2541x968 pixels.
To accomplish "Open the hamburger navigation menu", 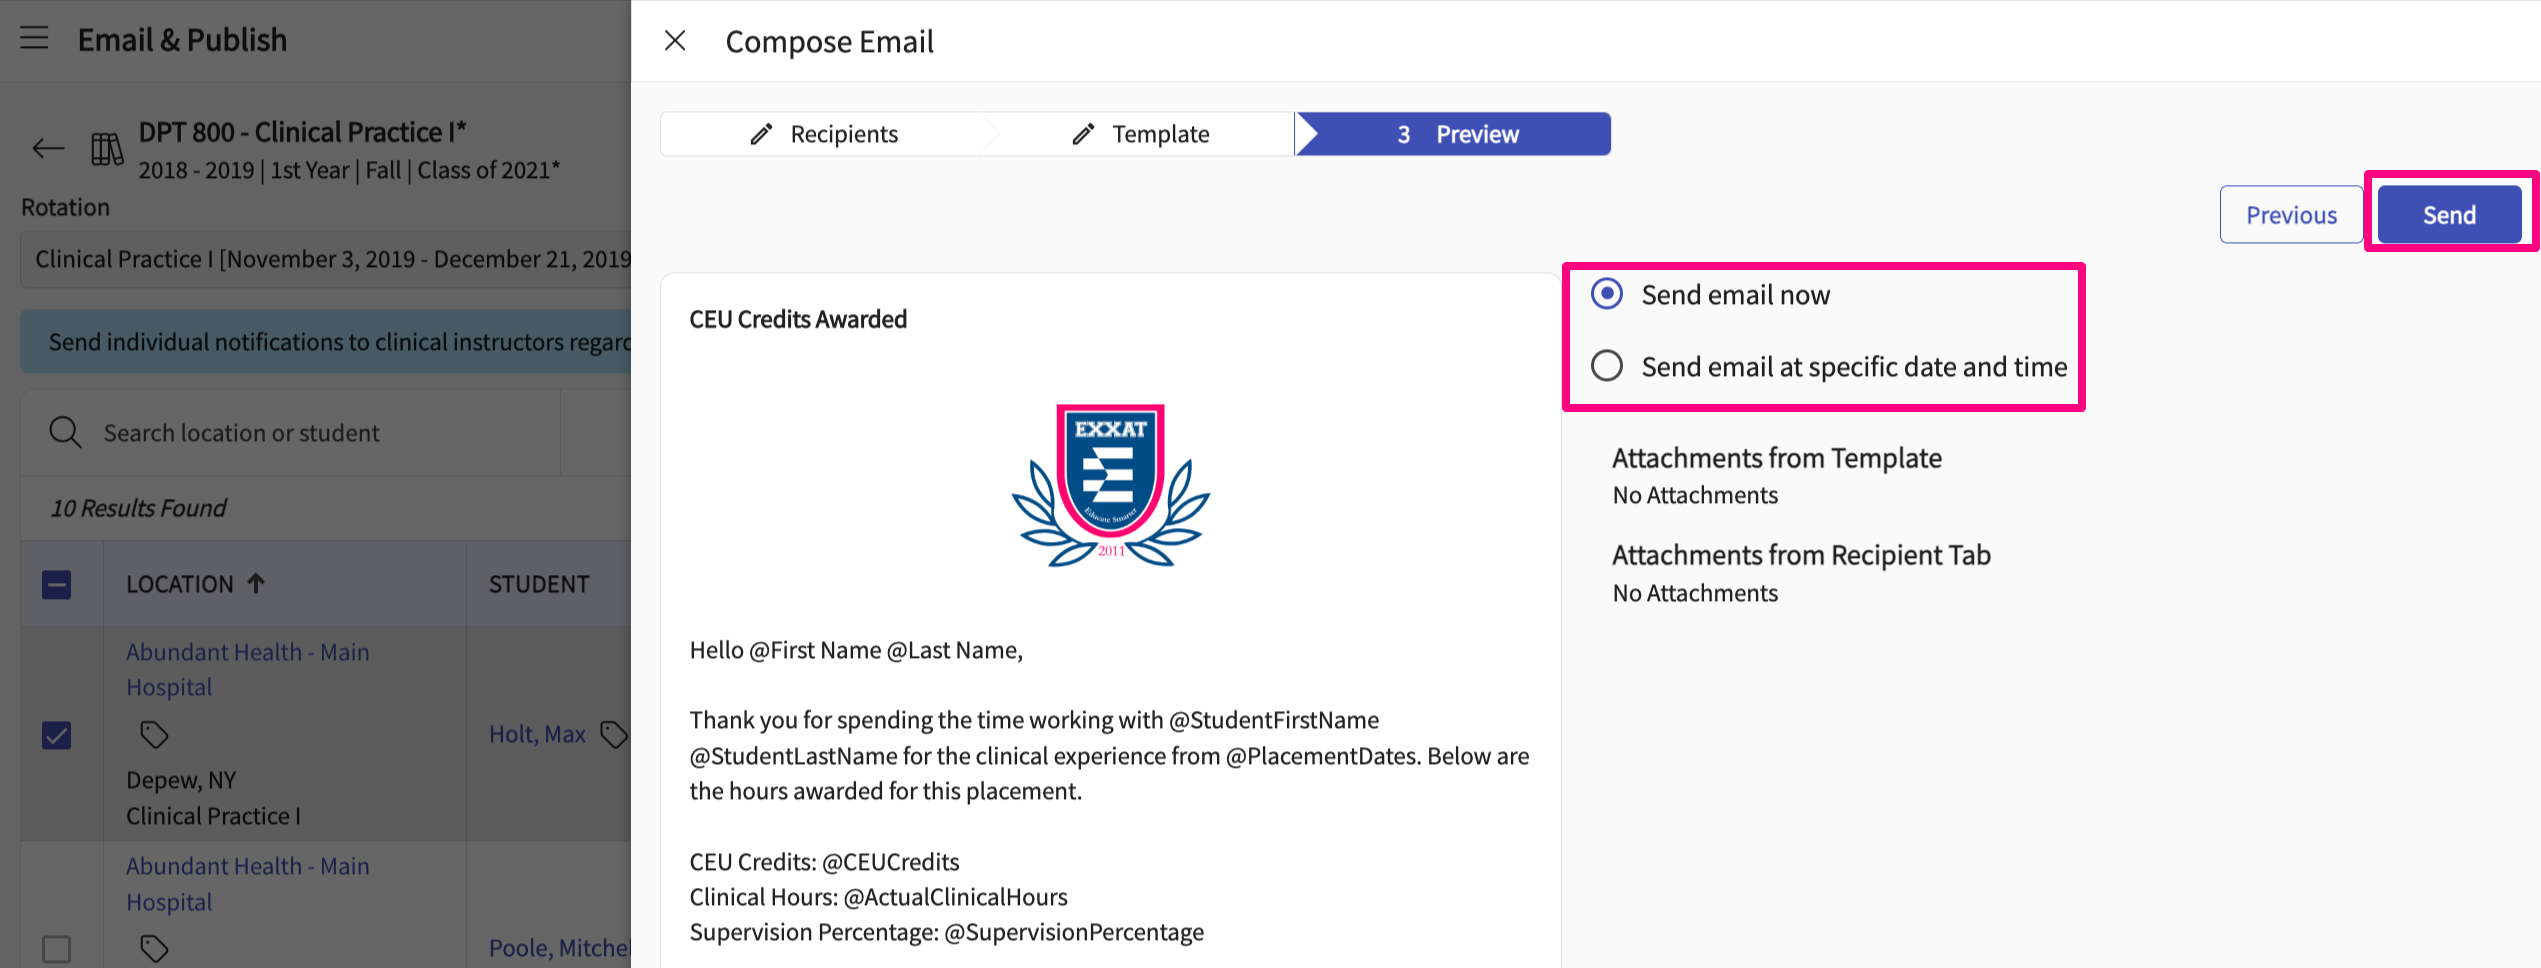I will click(x=34, y=39).
